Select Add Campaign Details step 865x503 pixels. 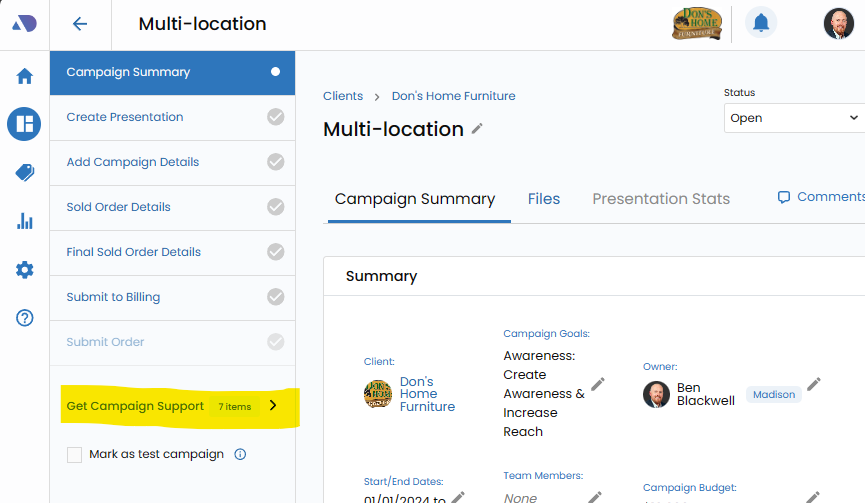(x=133, y=162)
